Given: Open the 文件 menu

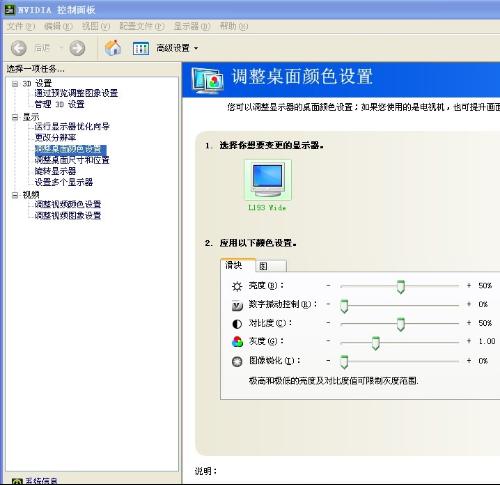Looking at the screenshot, I should [x=21, y=26].
